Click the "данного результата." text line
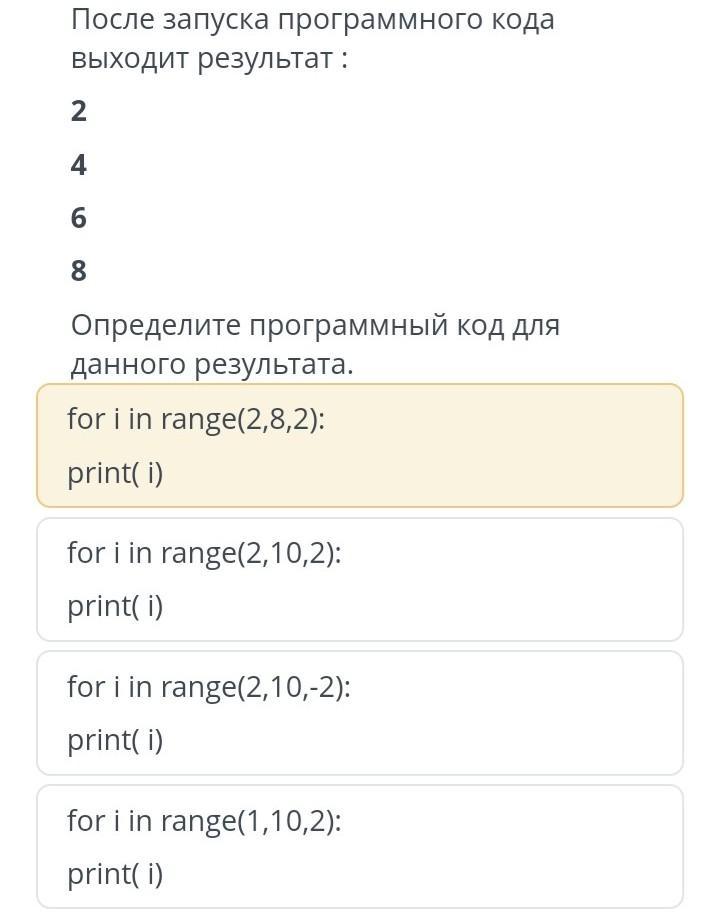The height and width of the screenshot is (917, 720). 212,365
